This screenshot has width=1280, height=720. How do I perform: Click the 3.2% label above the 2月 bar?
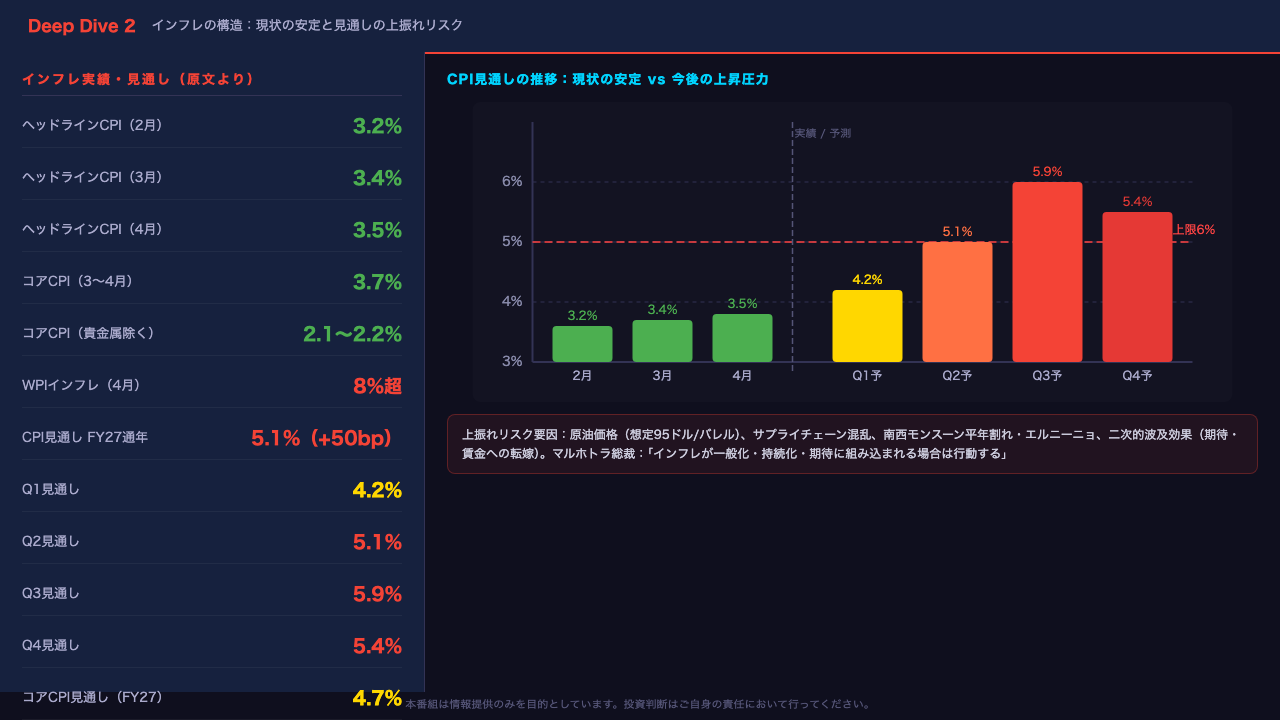tap(582, 315)
